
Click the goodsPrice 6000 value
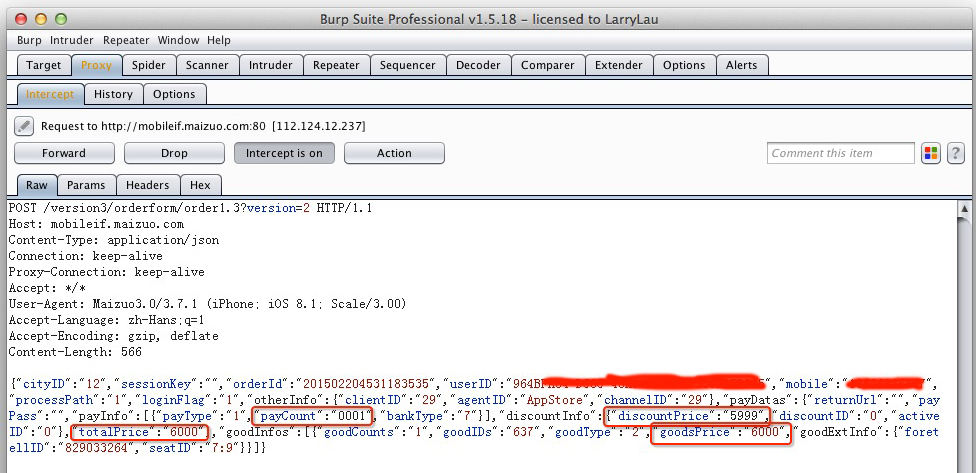point(720,432)
